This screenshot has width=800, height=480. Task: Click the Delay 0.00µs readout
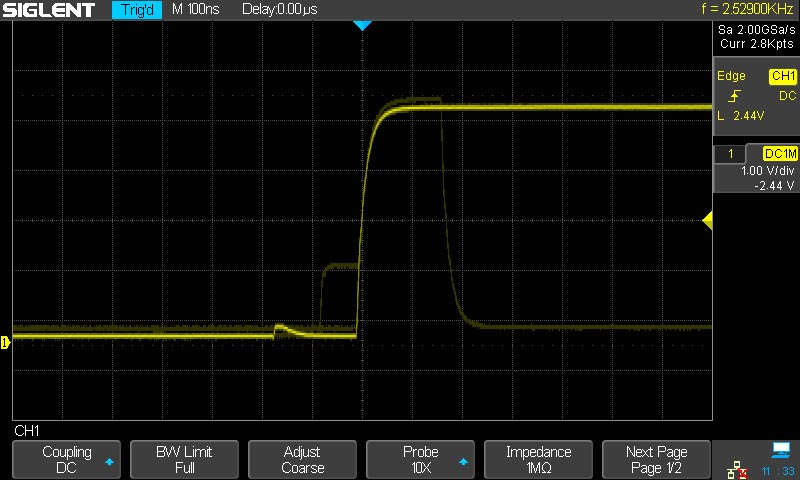[280, 10]
